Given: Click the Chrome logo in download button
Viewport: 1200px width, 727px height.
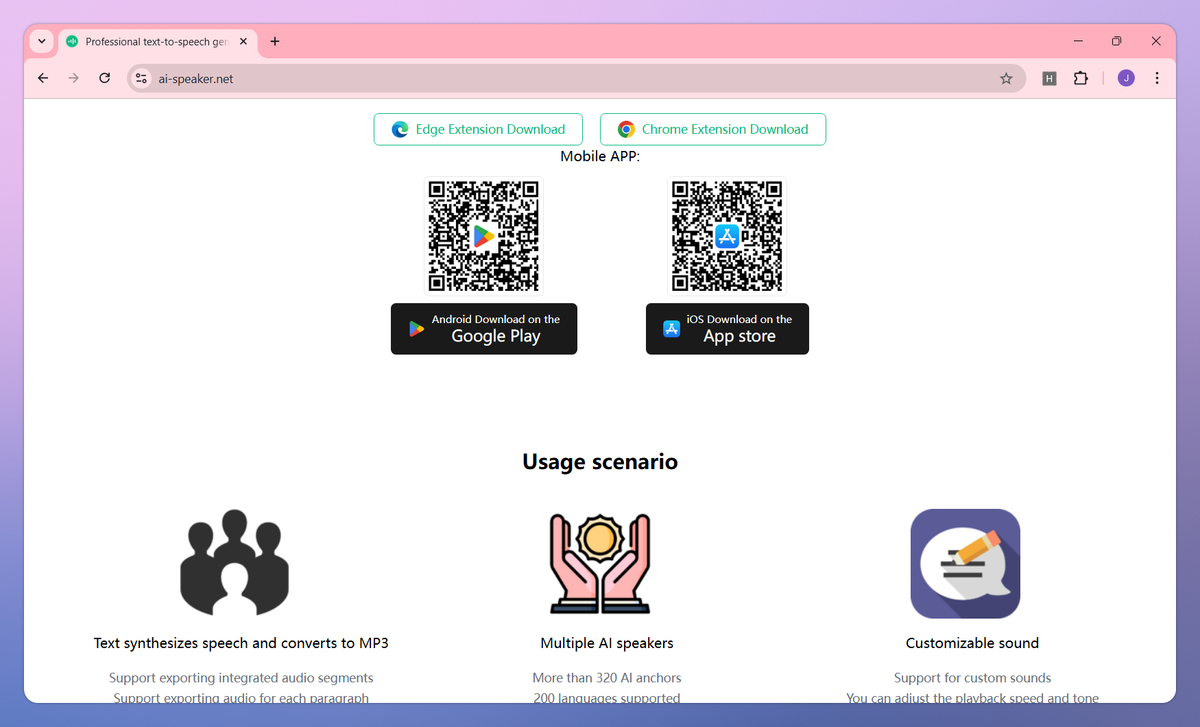Looking at the screenshot, I should point(626,129).
